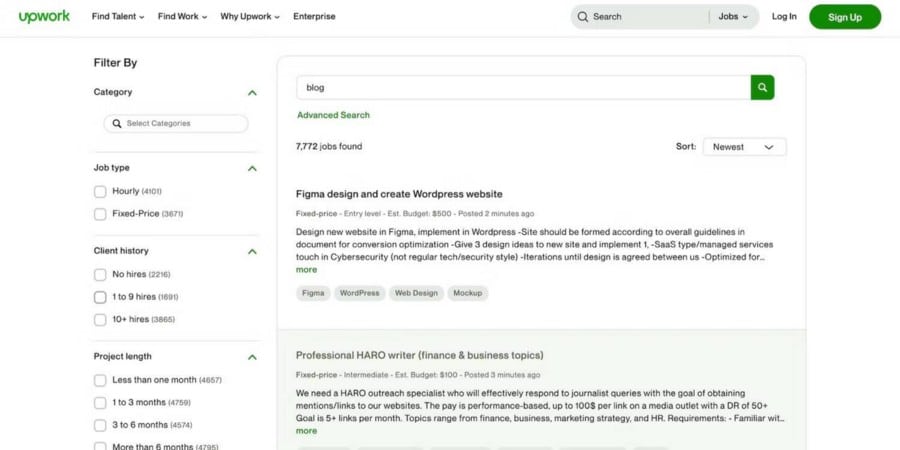This screenshot has height=450, width=900.
Task: Open the Professional HARO writer job
Action: tap(420, 355)
